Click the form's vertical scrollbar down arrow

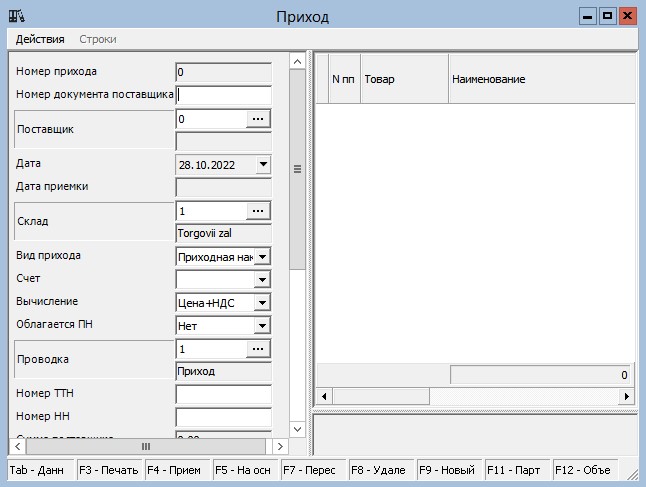[x=296, y=428]
